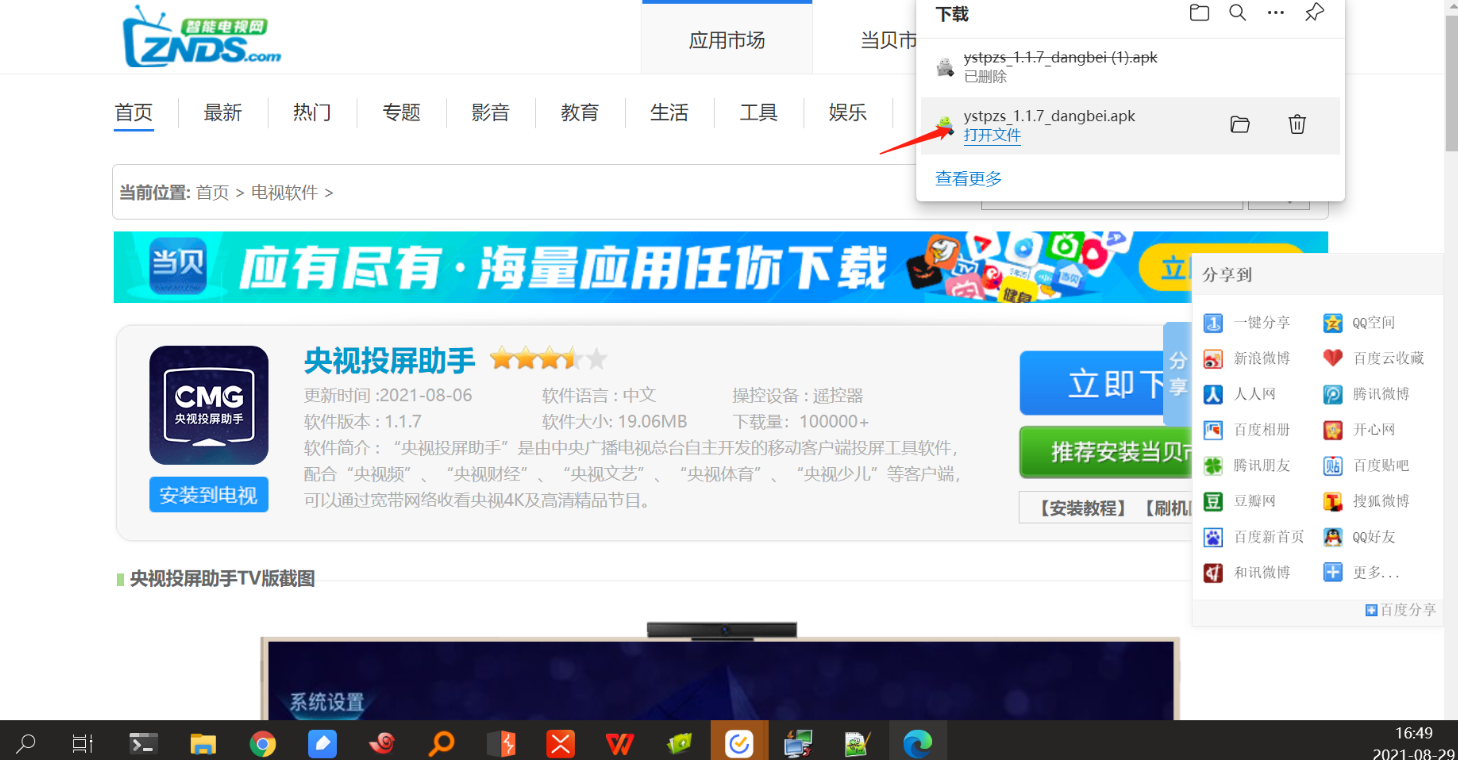Click the 打开文件 link
This screenshot has width=1458, height=760.
tap(992, 135)
